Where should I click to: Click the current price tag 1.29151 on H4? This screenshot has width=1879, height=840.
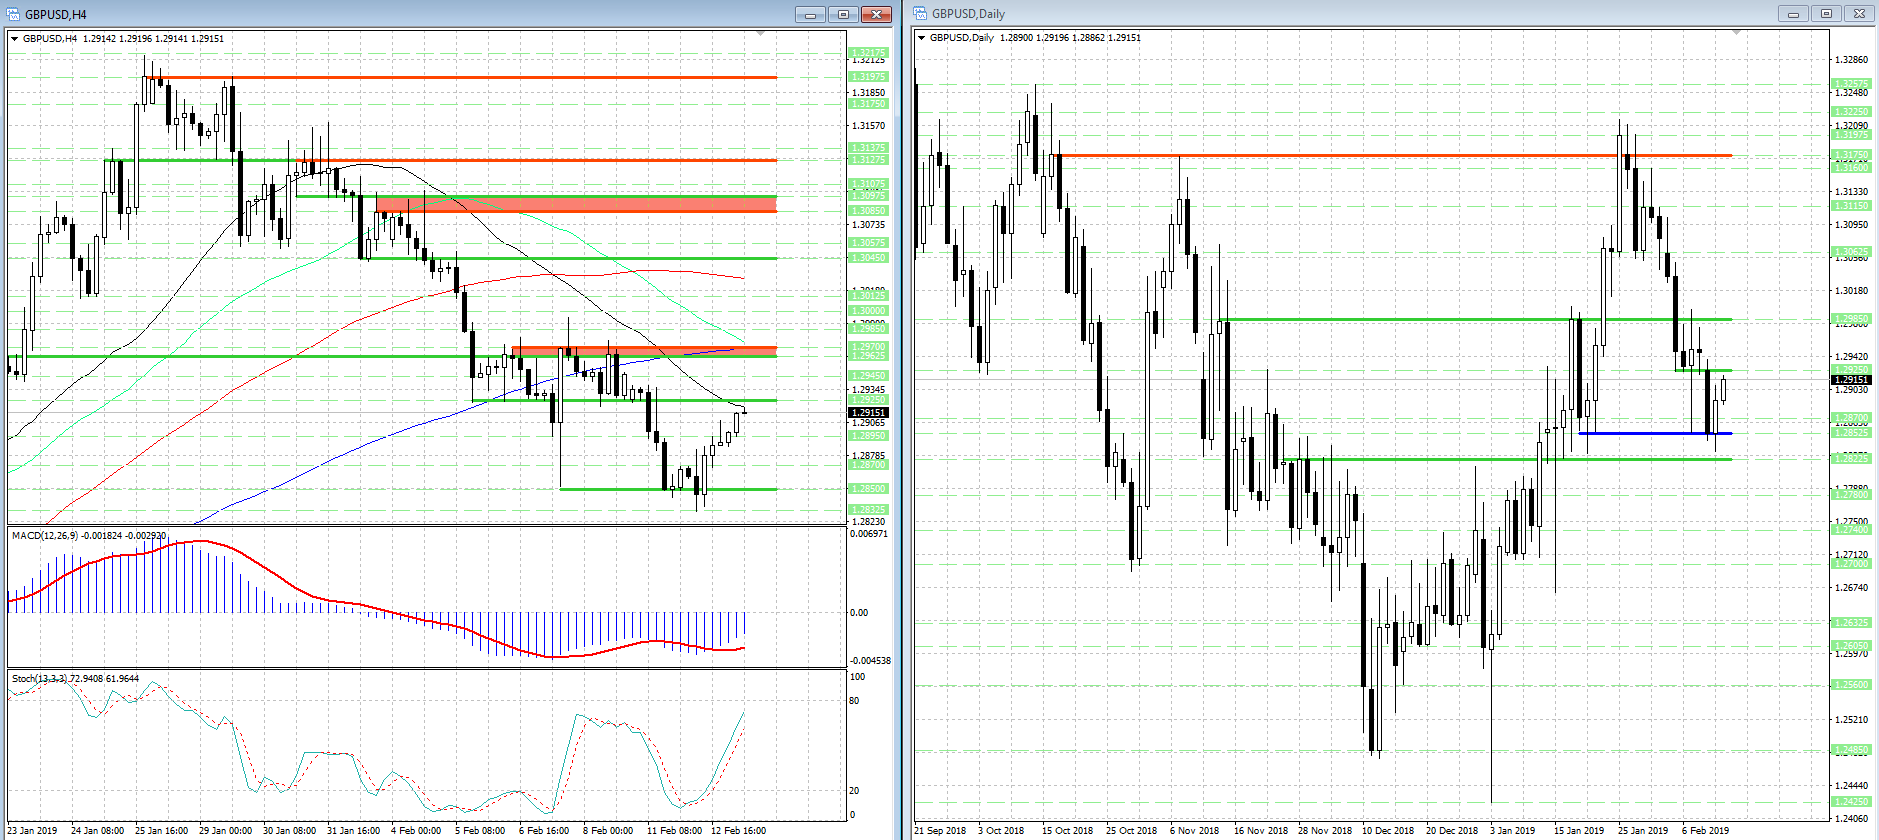pos(868,412)
